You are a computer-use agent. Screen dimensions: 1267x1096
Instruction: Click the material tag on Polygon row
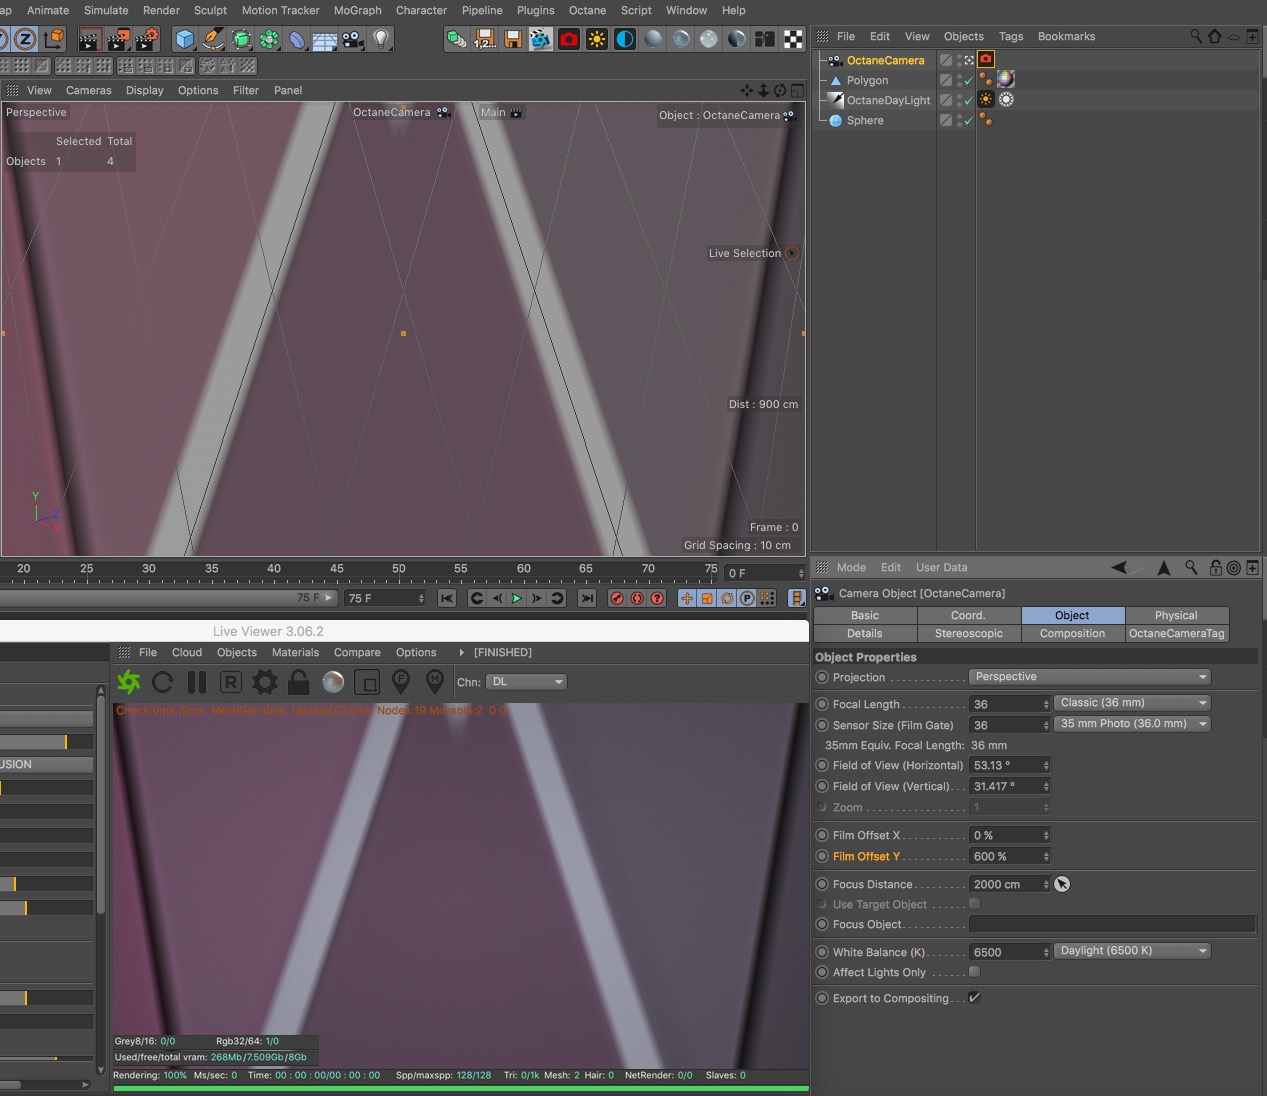[1006, 79]
